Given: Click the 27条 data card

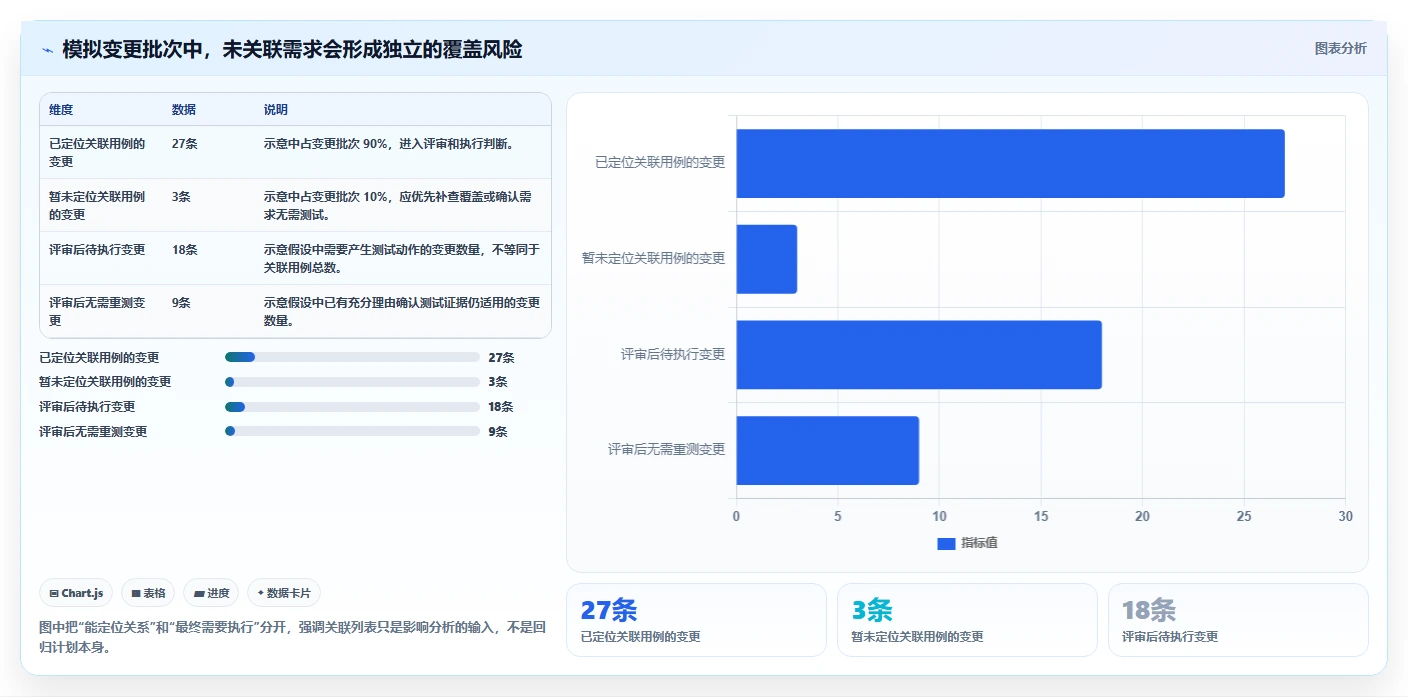Looking at the screenshot, I should [696, 620].
